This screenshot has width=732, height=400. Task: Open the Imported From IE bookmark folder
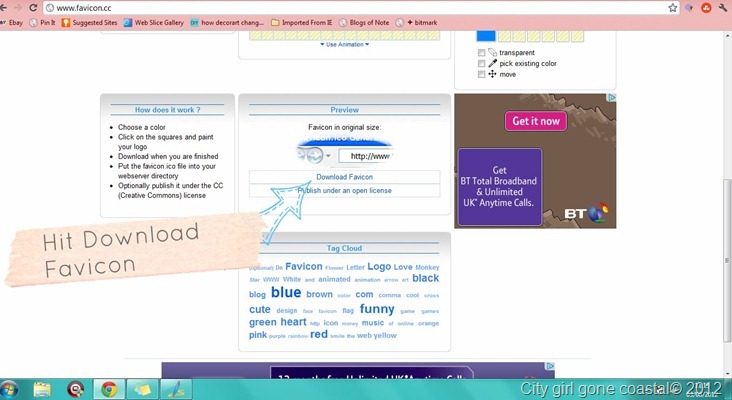point(302,22)
